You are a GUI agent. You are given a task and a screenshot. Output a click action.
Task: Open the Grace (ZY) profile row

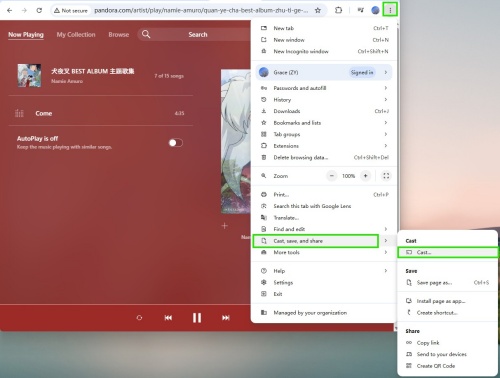point(324,72)
